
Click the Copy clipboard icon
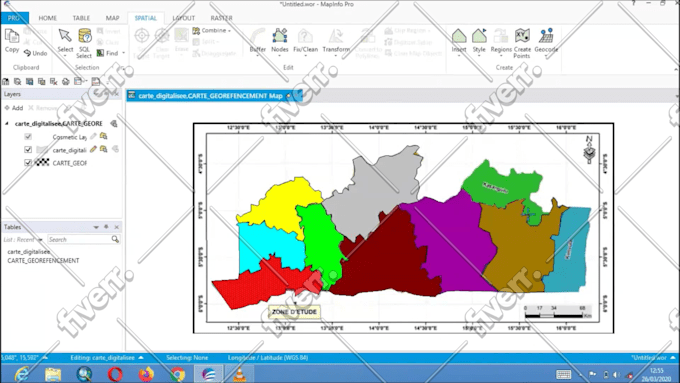[x=12, y=36]
